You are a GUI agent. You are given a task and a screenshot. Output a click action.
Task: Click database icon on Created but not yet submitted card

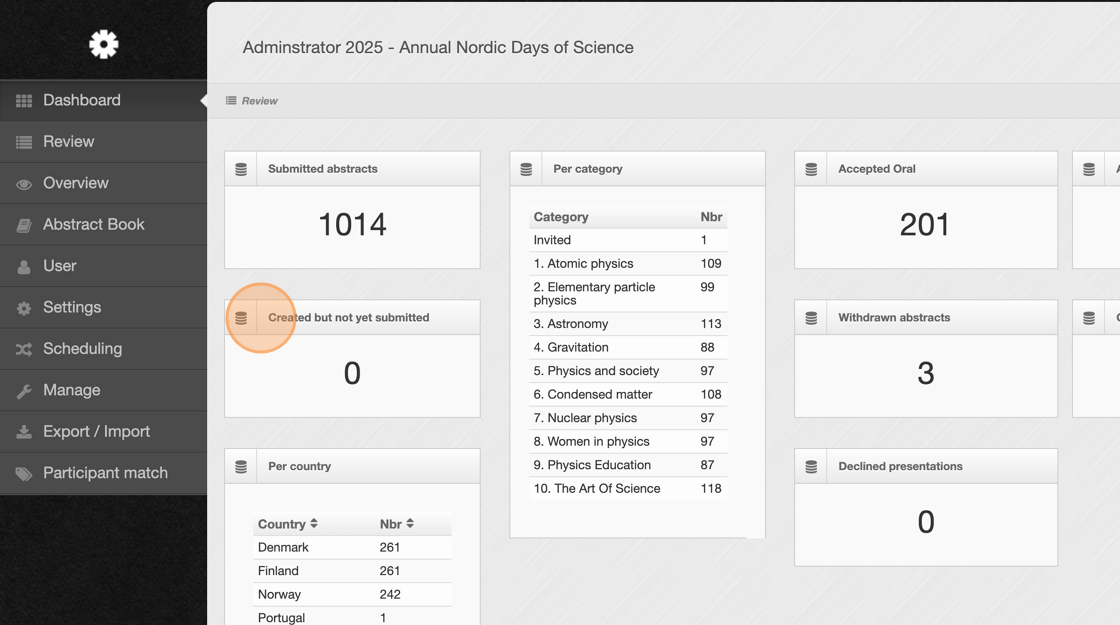click(241, 318)
